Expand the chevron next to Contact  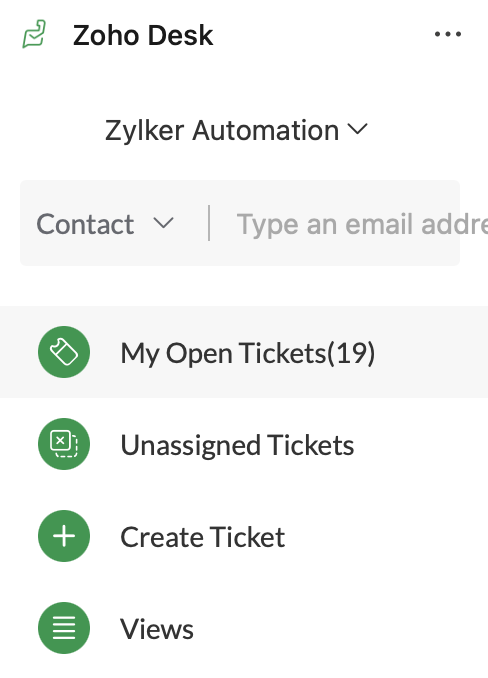click(x=163, y=223)
